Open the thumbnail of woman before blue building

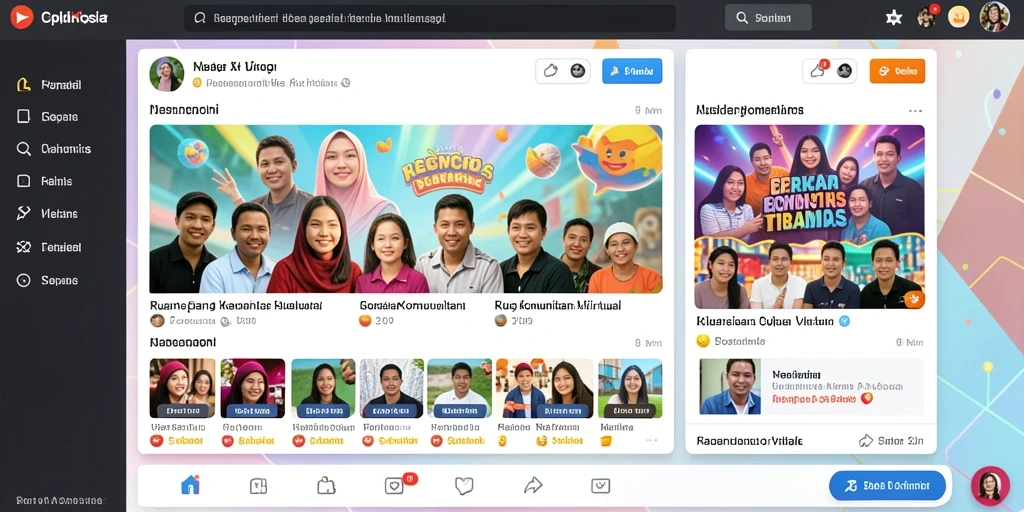(630, 388)
